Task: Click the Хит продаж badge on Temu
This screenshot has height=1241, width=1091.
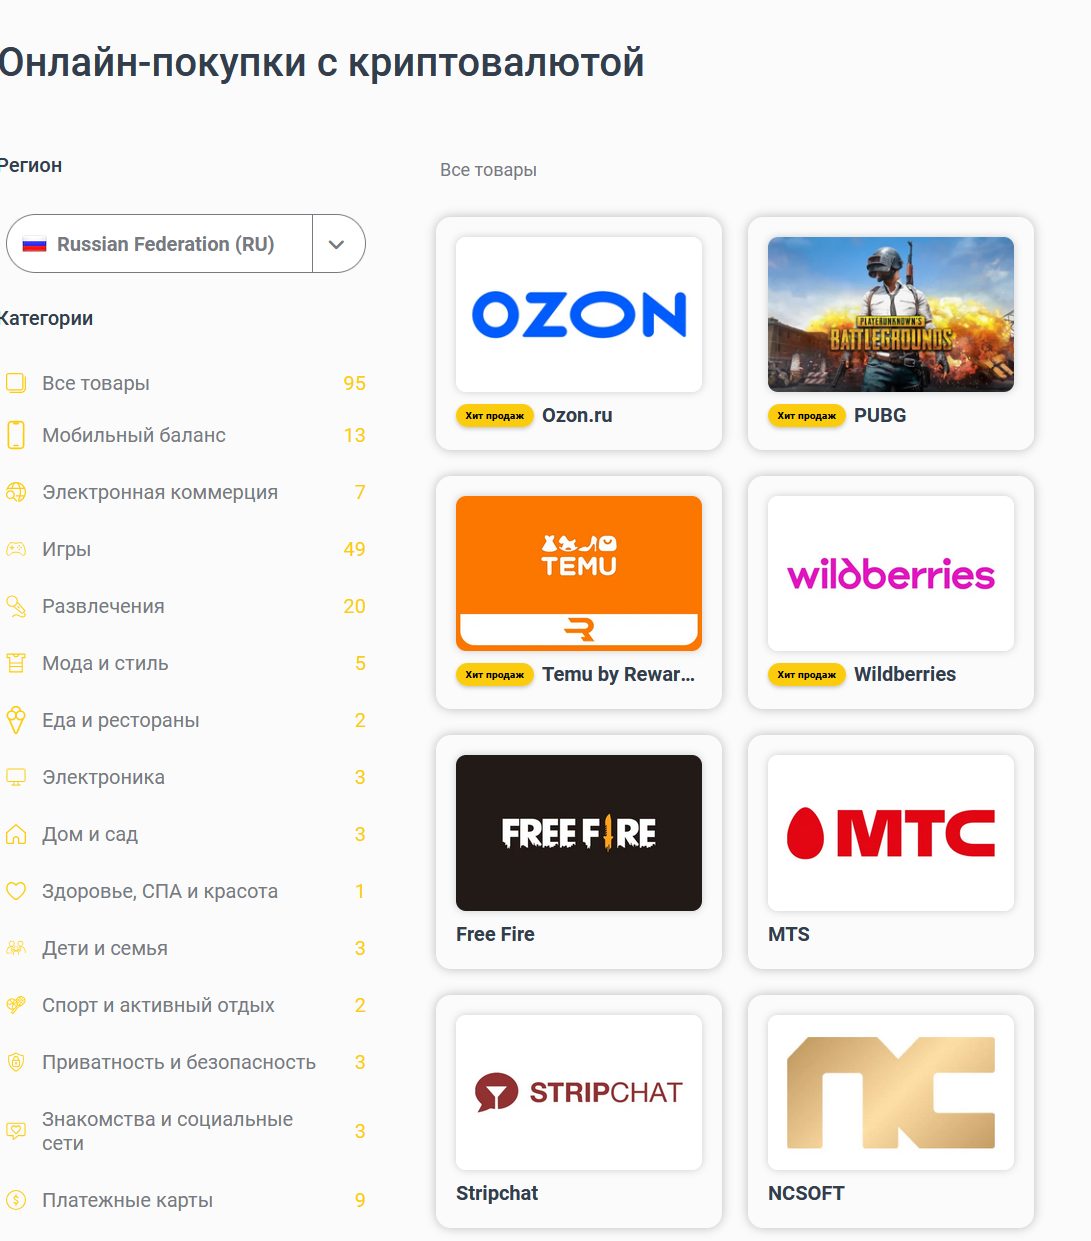Action: (495, 675)
